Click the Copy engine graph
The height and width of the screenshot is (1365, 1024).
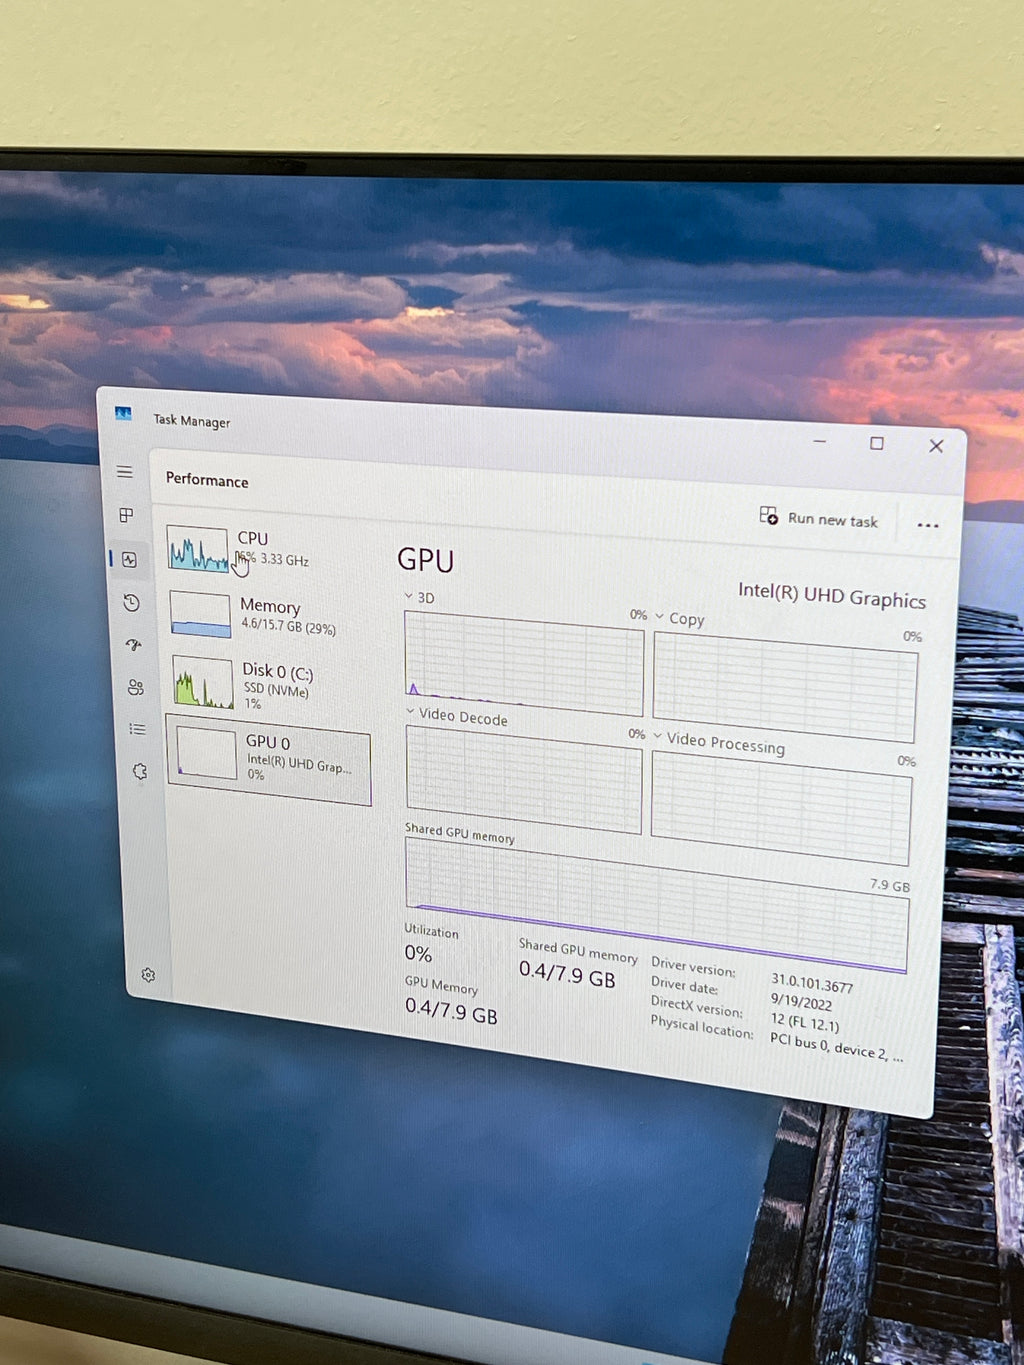785,688
